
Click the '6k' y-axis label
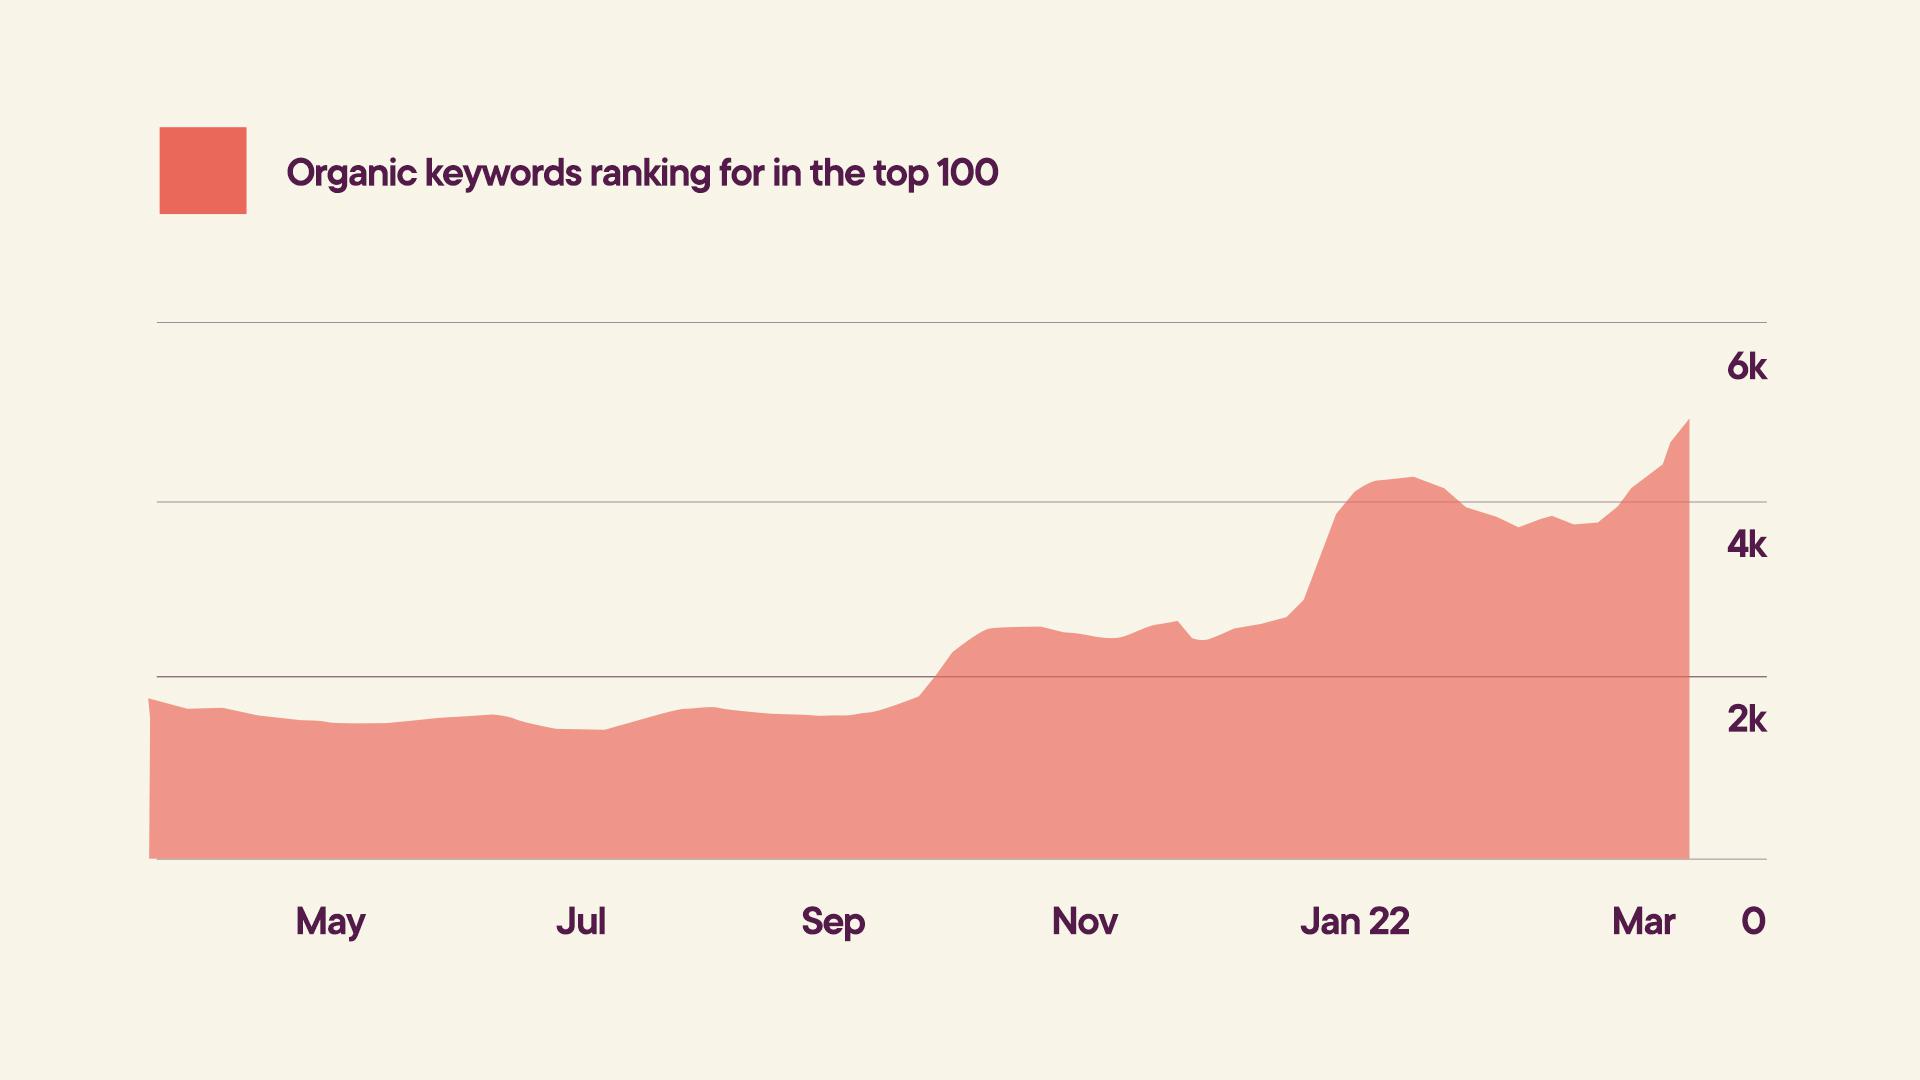pyautogui.click(x=1747, y=367)
